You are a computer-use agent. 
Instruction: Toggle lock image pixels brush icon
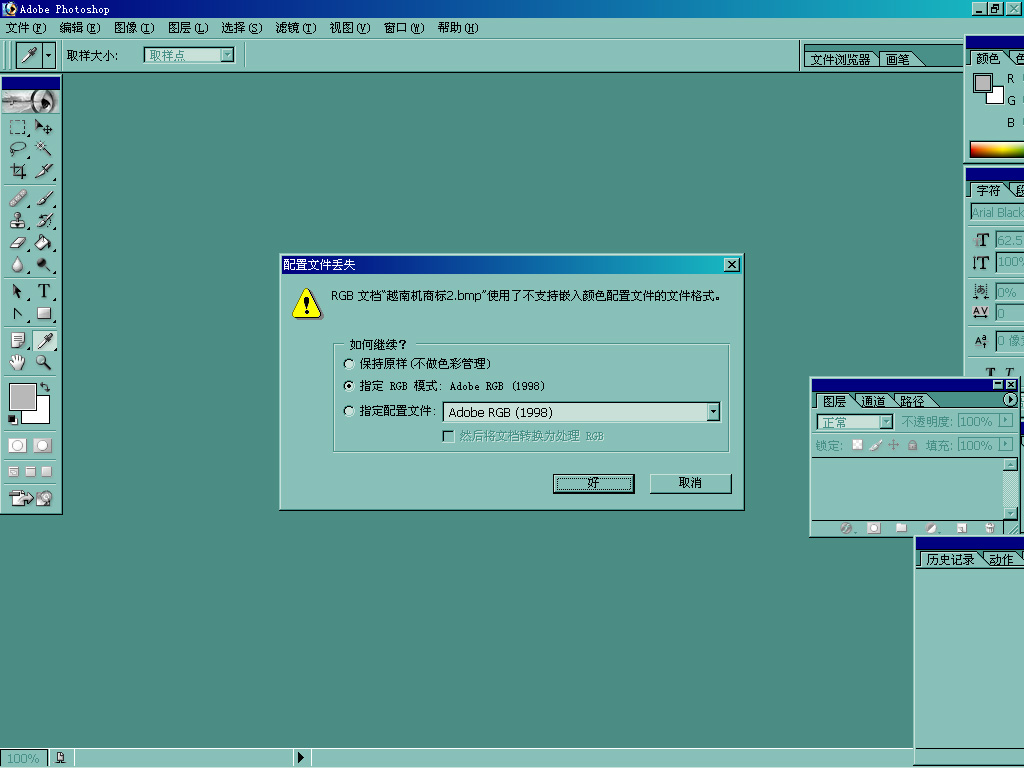[876, 445]
